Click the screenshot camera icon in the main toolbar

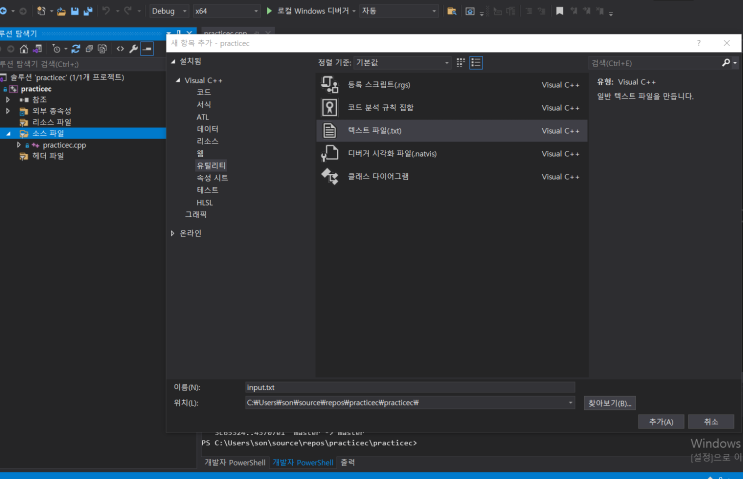470,11
